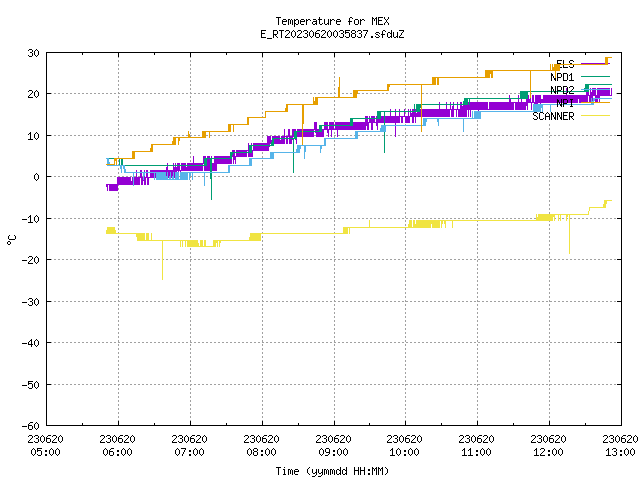This screenshot has width=640, height=480.
Task: Click the y-axis label -50
Action: click(31, 384)
